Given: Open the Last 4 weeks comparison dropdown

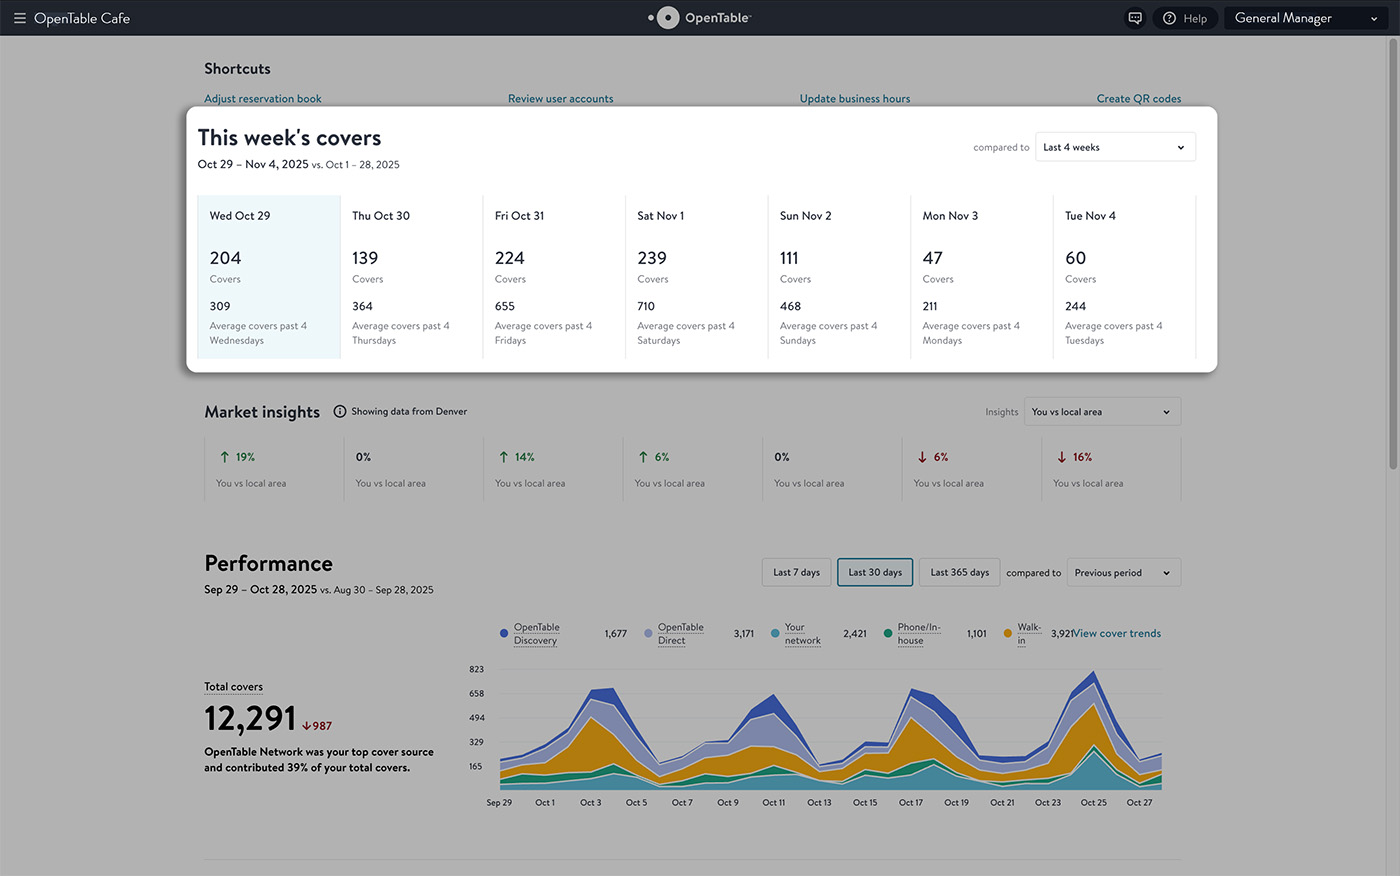Looking at the screenshot, I should [1115, 147].
